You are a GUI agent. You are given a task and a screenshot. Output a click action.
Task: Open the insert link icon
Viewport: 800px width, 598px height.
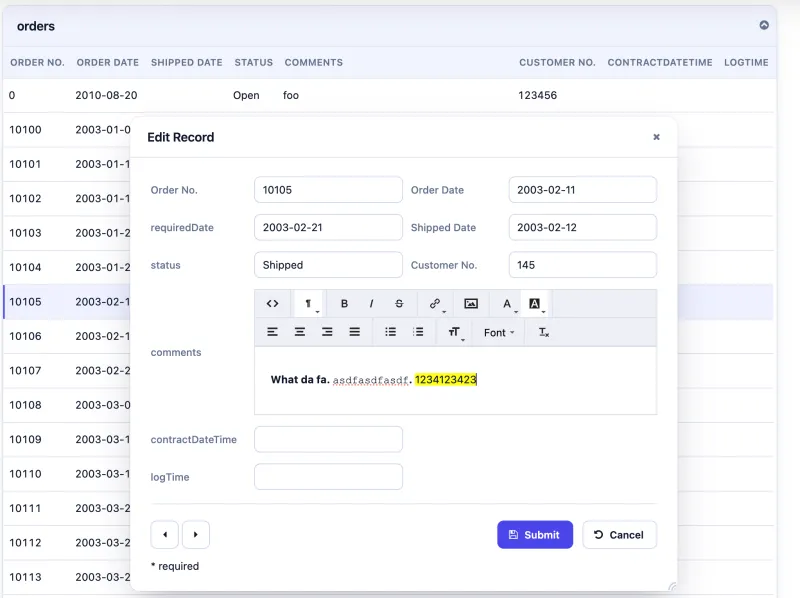[x=435, y=304]
